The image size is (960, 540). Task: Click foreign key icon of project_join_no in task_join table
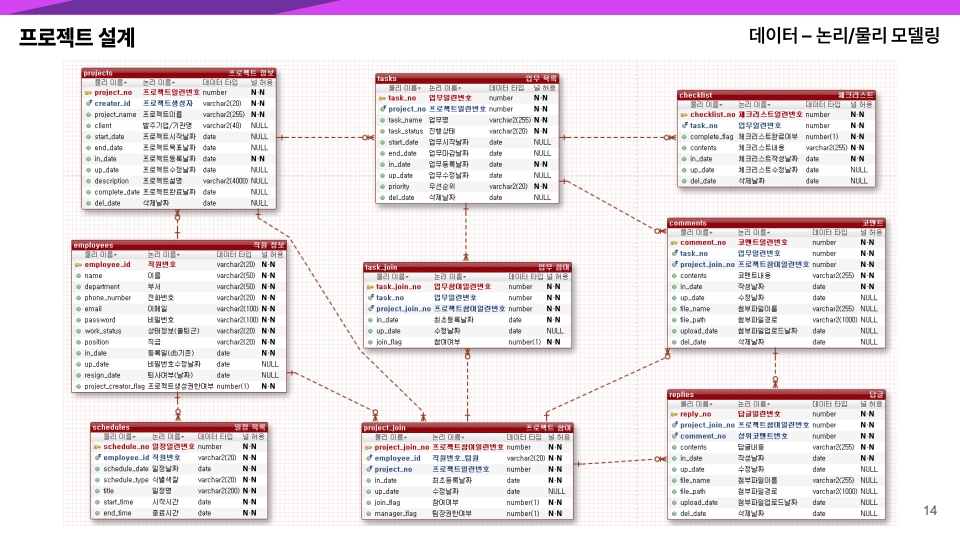pyautogui.click(x=370, y=309)
